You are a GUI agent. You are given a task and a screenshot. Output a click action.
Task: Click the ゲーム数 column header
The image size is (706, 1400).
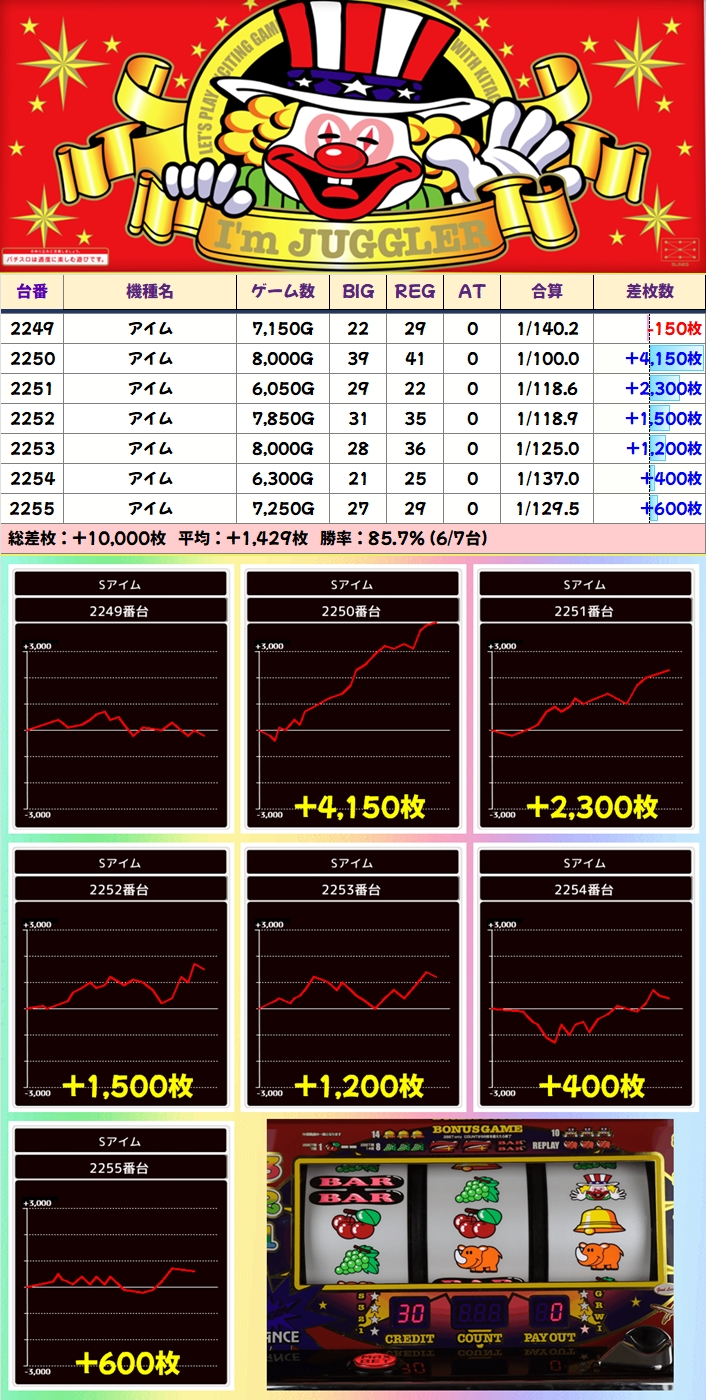[x=283, y=291]
